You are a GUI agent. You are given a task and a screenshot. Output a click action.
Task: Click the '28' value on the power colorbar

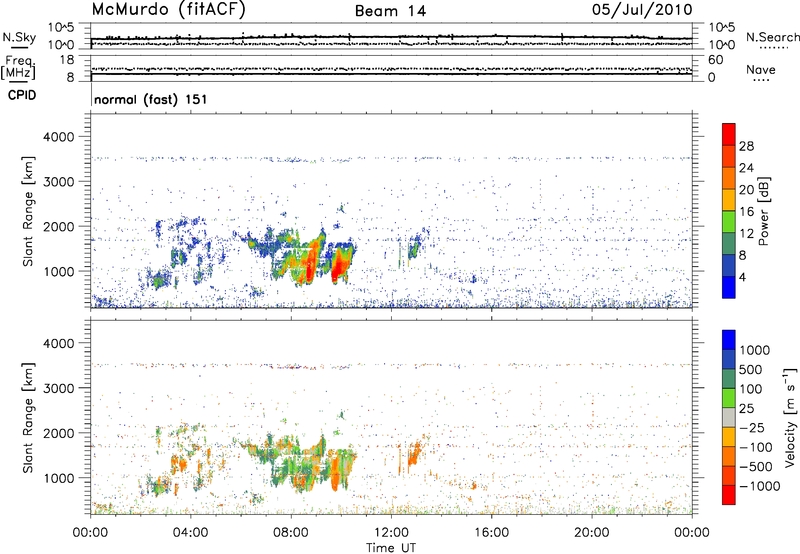pyautogui.click(x=746, y=146)
